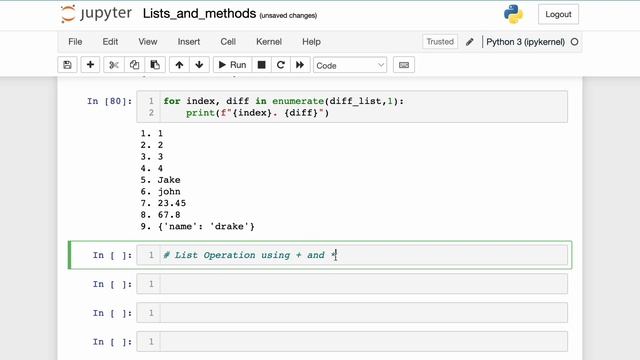640x360 pixels.
Task: Open the Edit menu
Action: click(110, 42)
